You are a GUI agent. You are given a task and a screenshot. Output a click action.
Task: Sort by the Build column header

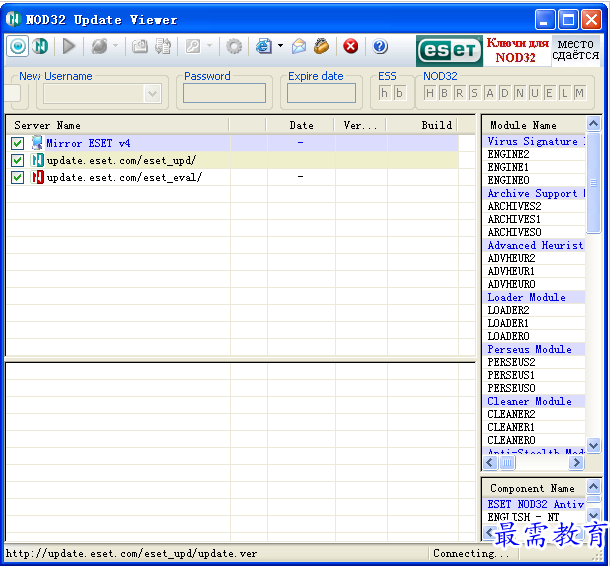[x=422, y=125]
